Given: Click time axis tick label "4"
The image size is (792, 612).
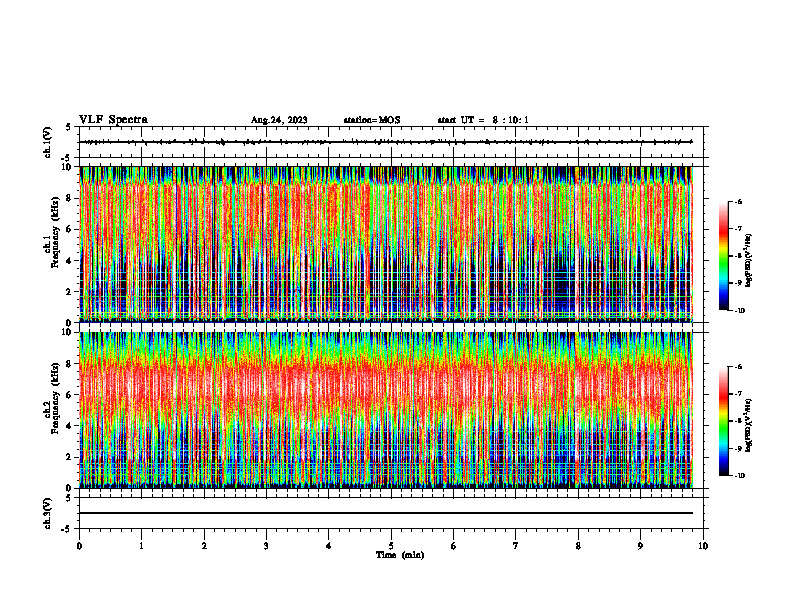Looking at the screenshot, I should tap(329, 546).
